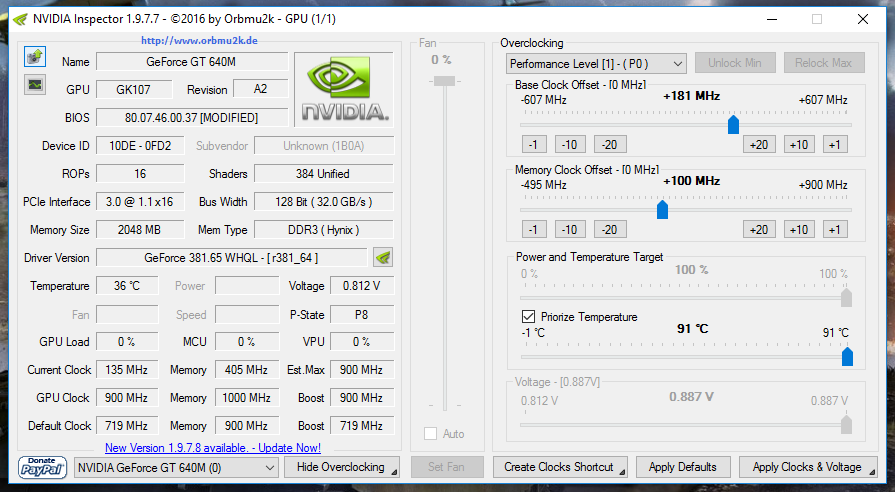The height and width of the screenshot is (492, 895).
Task: Click temperature target slider handle
Action: click(848, 356)
